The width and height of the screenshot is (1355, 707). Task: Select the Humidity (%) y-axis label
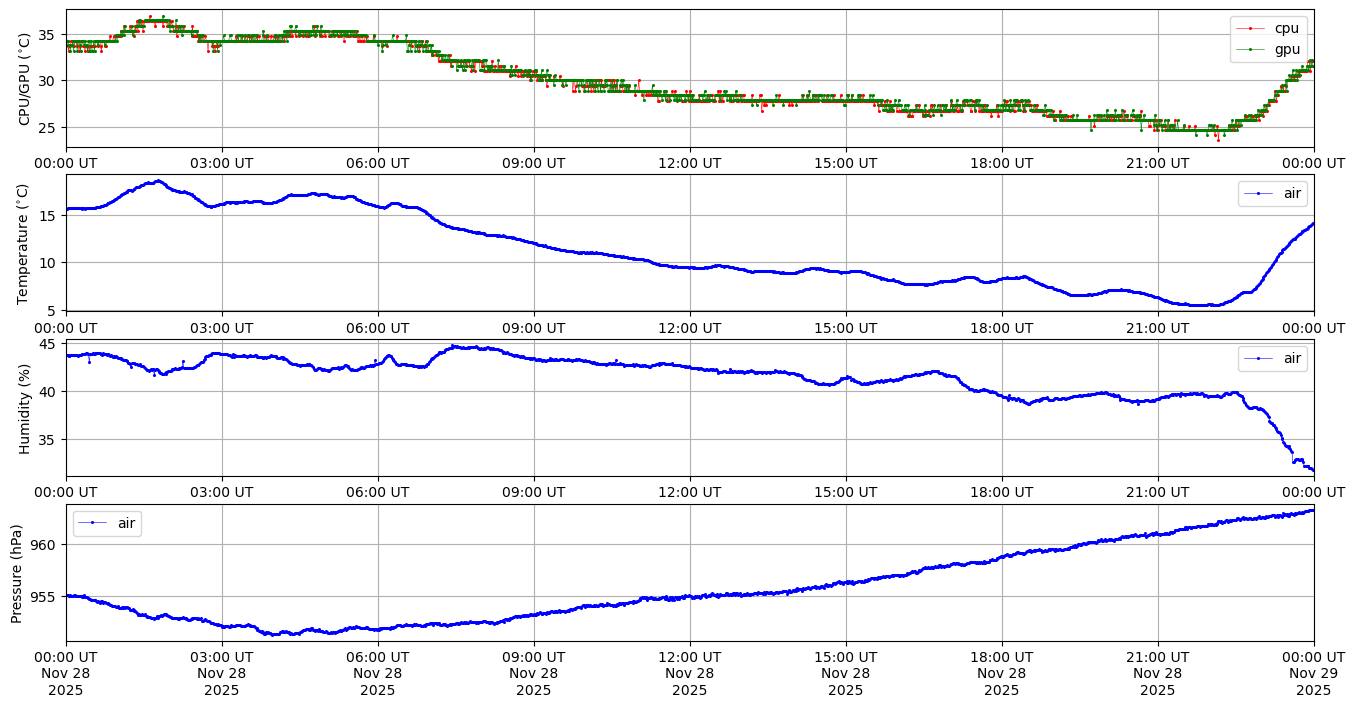point(24,408)
